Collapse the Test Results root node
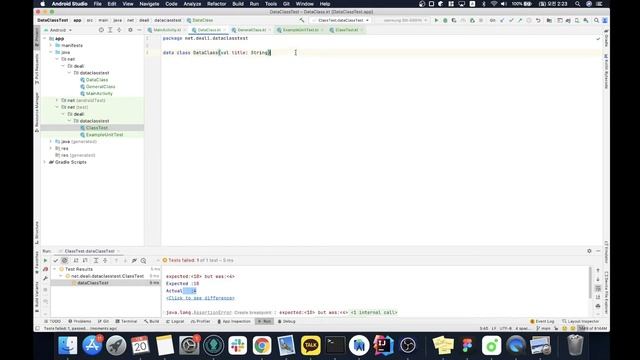 (x=55, y=269)
